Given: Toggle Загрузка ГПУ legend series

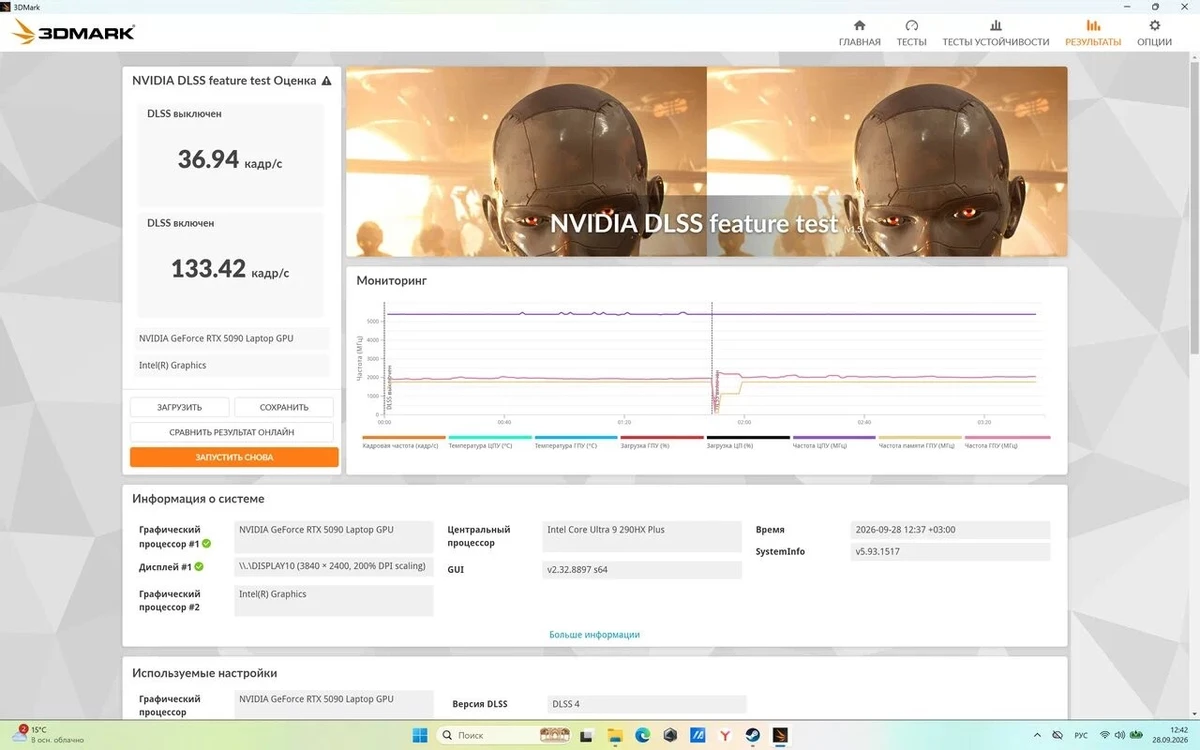Looking at the screenshot, I should tap(662, 442).
